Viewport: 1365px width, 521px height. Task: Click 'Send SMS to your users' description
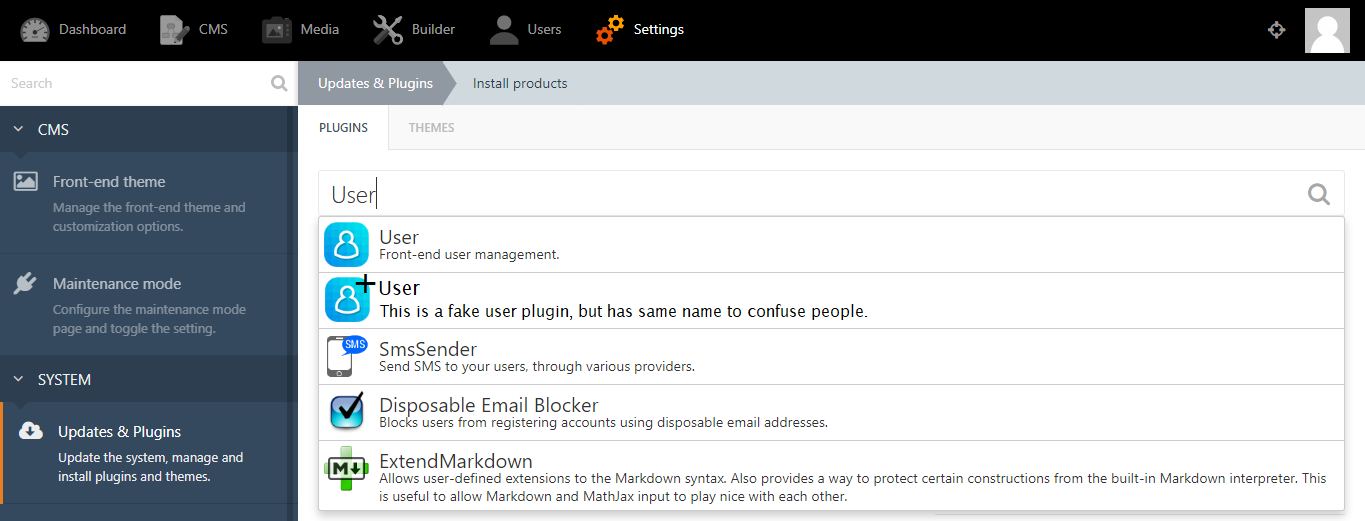tap(537, 367)
